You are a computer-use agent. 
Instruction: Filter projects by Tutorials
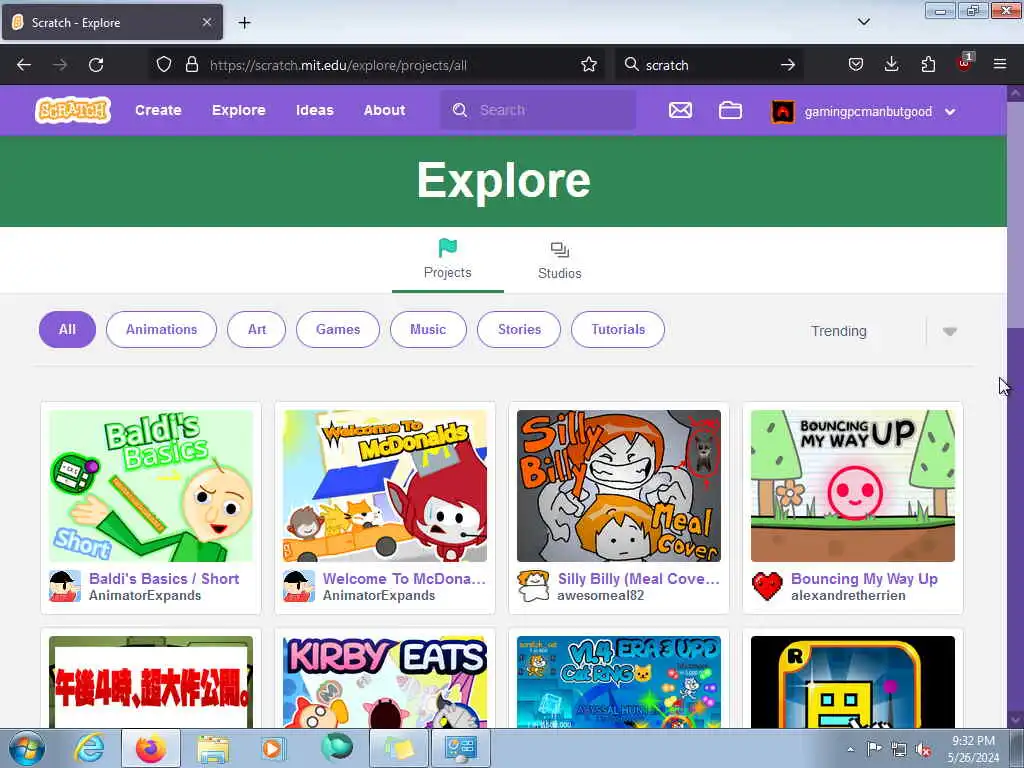tap(618, 330)
